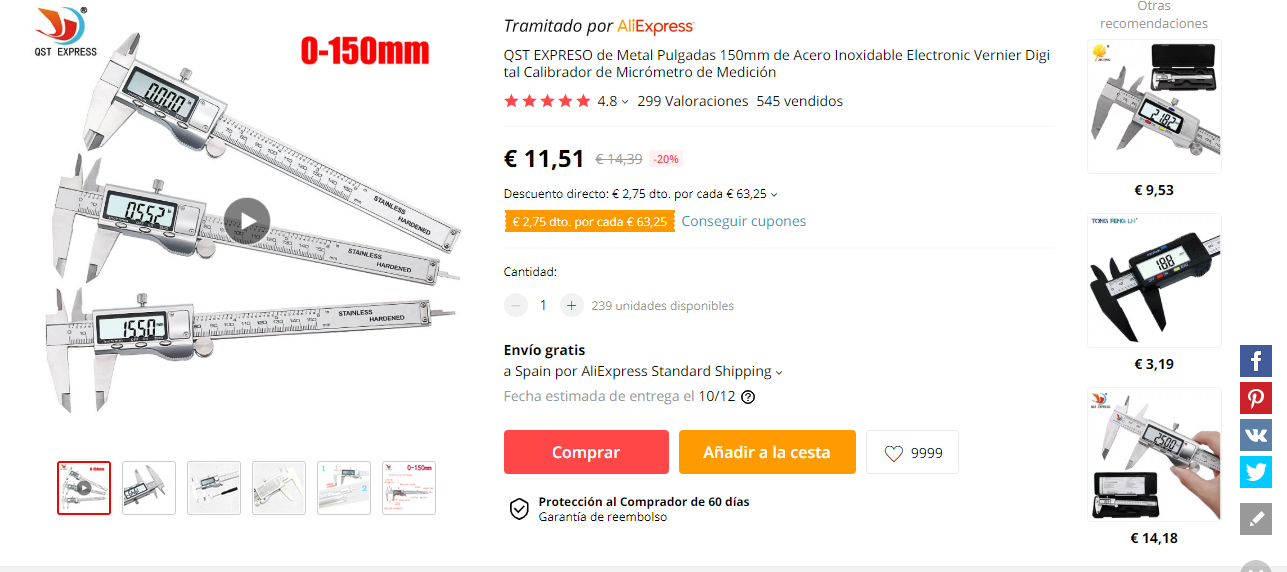Select the second product thumbnail
This screenshot has height=572, width=1287.
[x=149, y=488]
